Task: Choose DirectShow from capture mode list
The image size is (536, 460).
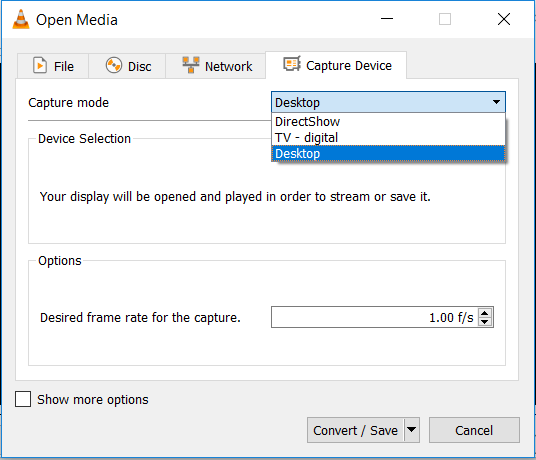Action: 388,121
